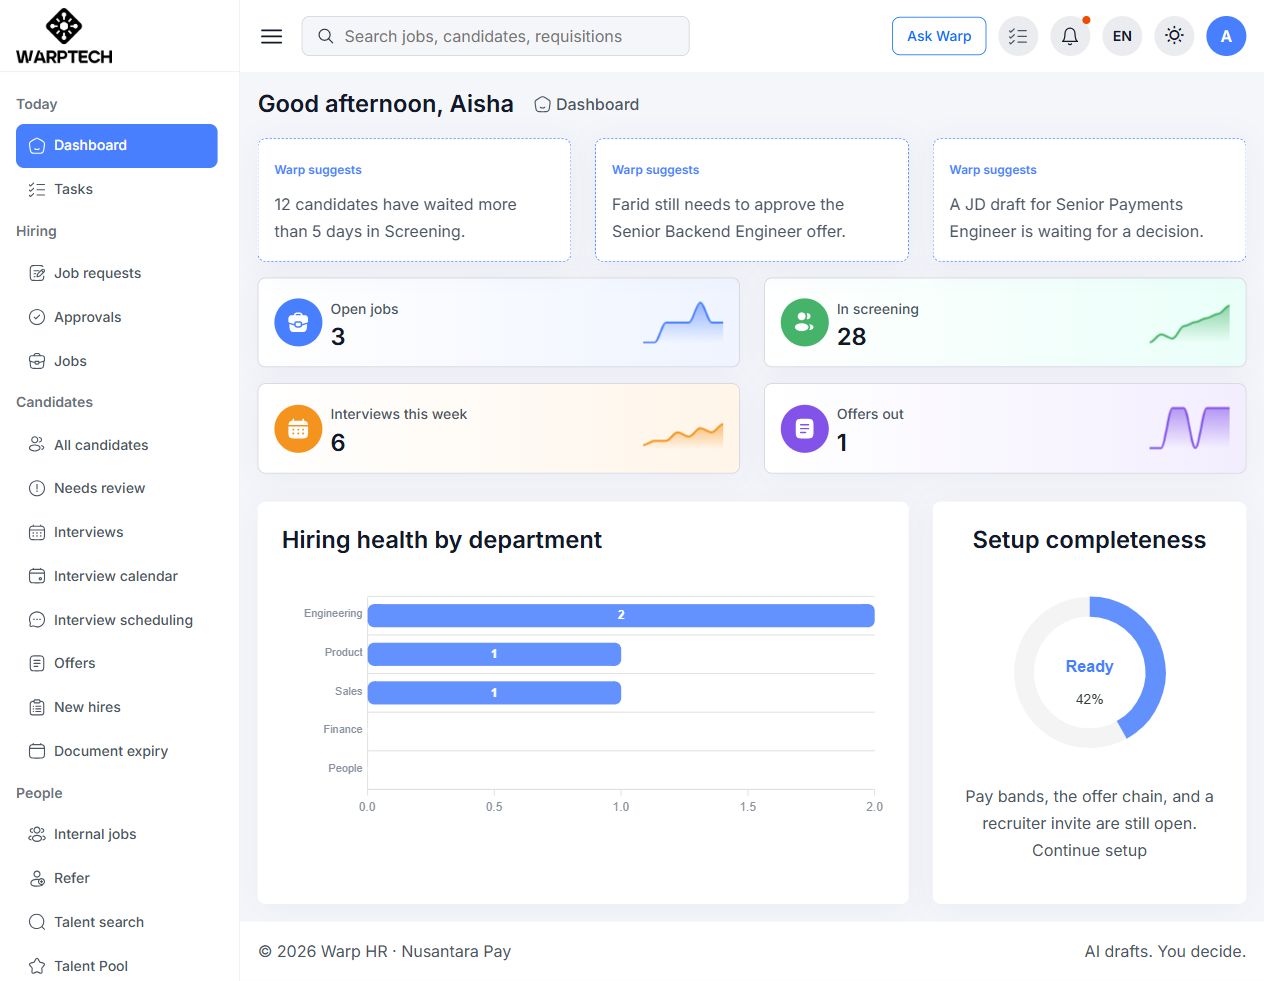Click 'Hiring health by department' heading
This screenshot has height=981, width=1264.
pyautogui.click(x=442, y=540)
